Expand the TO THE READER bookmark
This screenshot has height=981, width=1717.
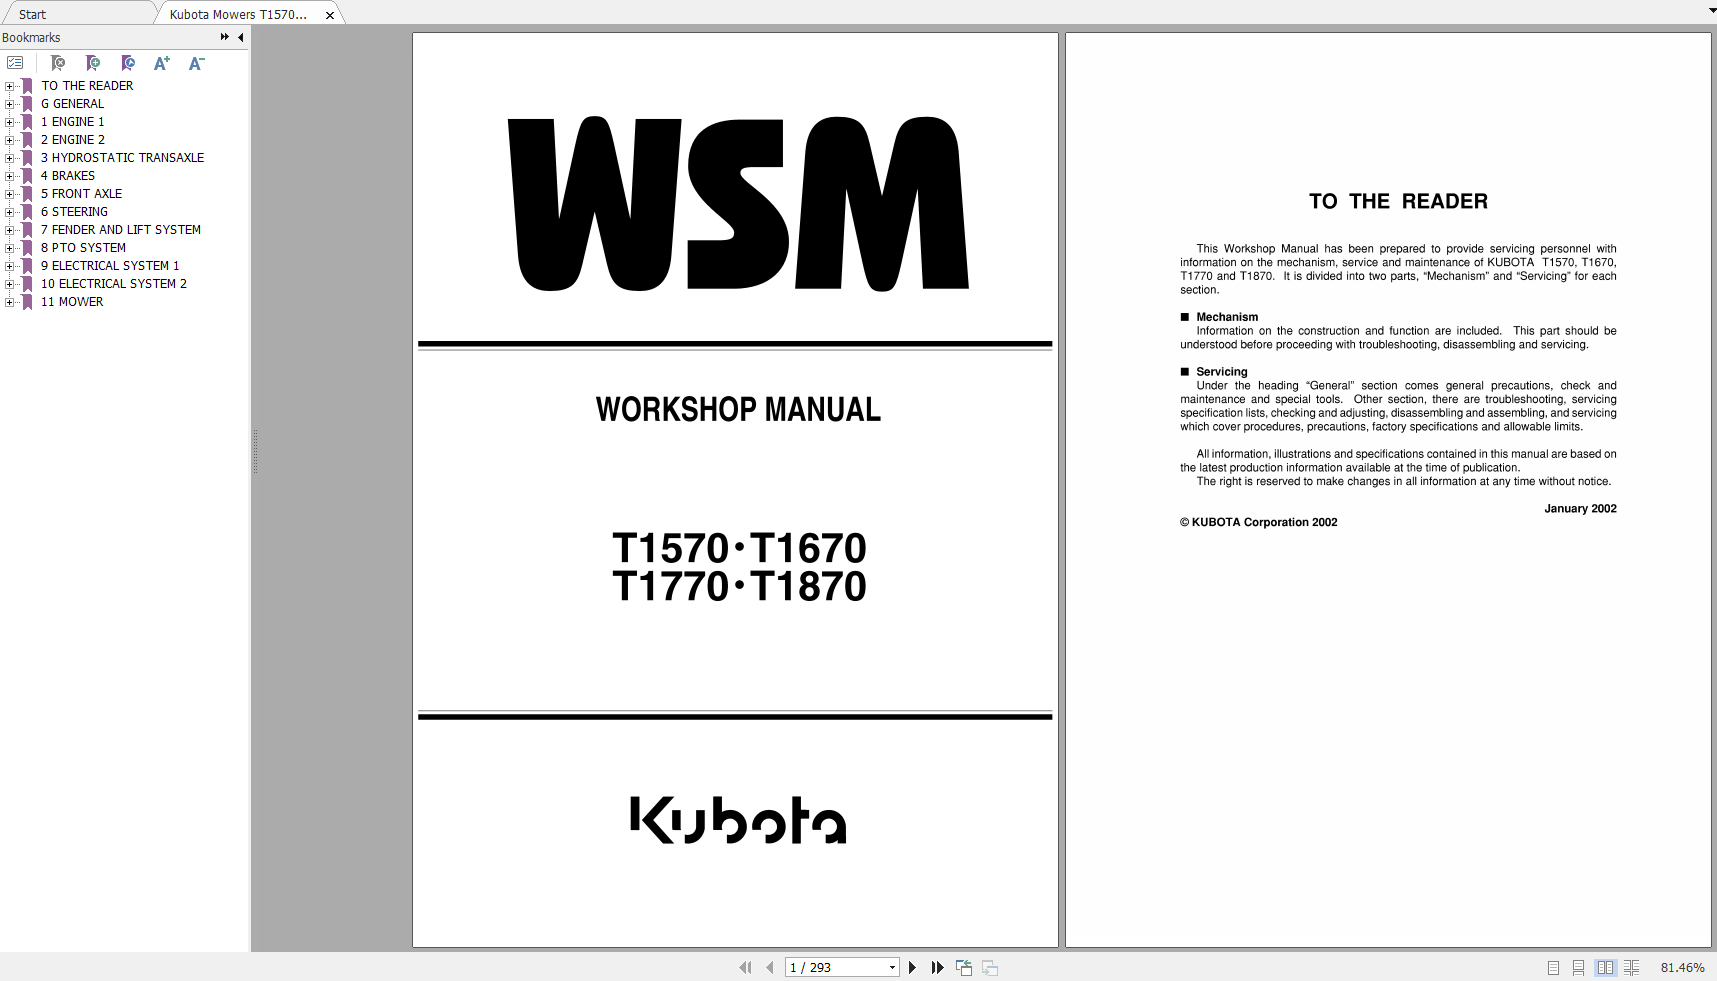pos(10,86)
